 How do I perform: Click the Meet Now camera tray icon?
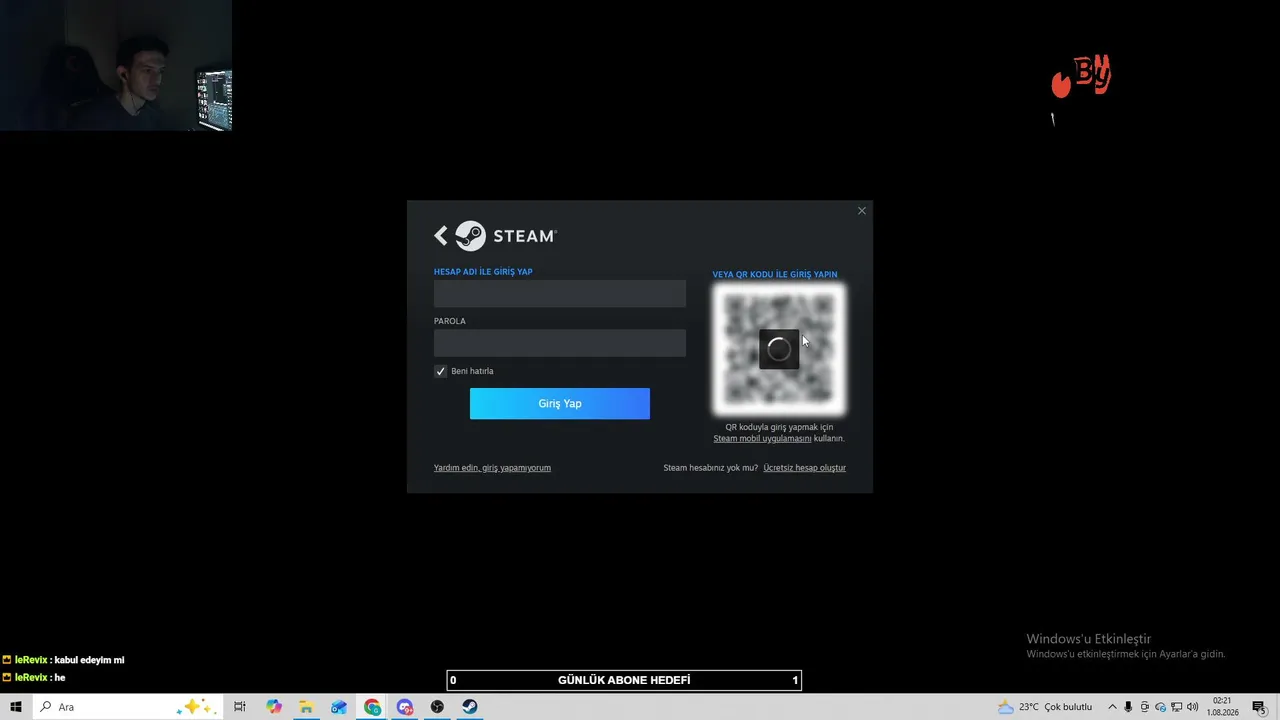coord(1145,707)
